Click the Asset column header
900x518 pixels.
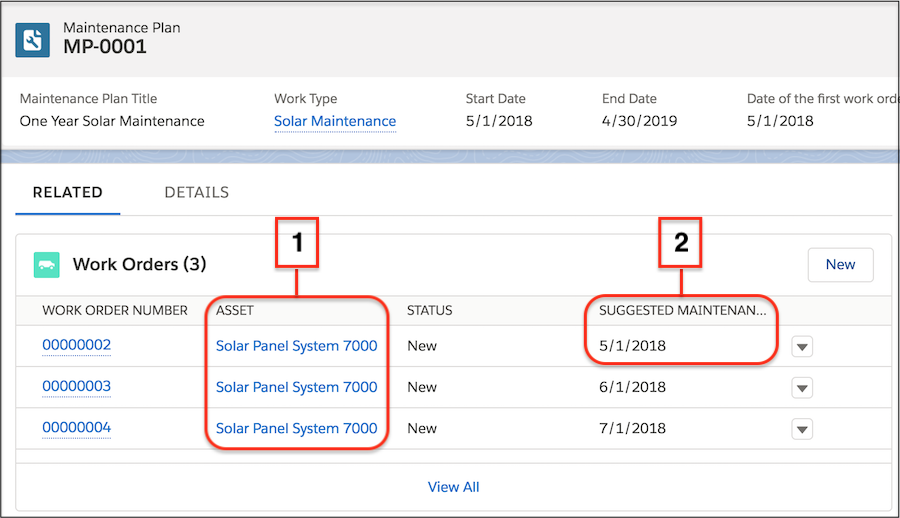click(x=235, y=311)
